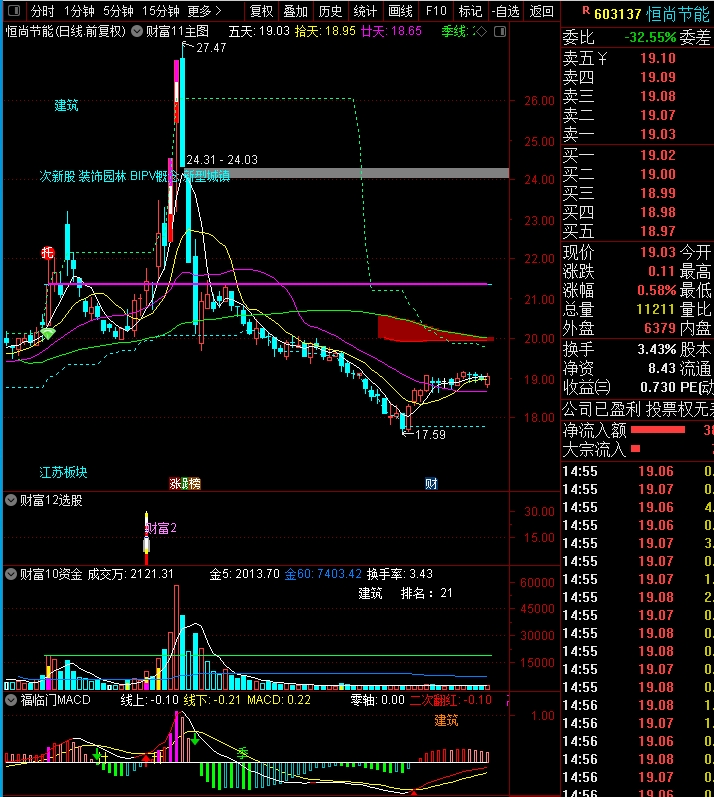The height and width of the screenshot is (797, 714).
Task: Click the ¥ icon next to 卖五
Action: coord(602,58)
